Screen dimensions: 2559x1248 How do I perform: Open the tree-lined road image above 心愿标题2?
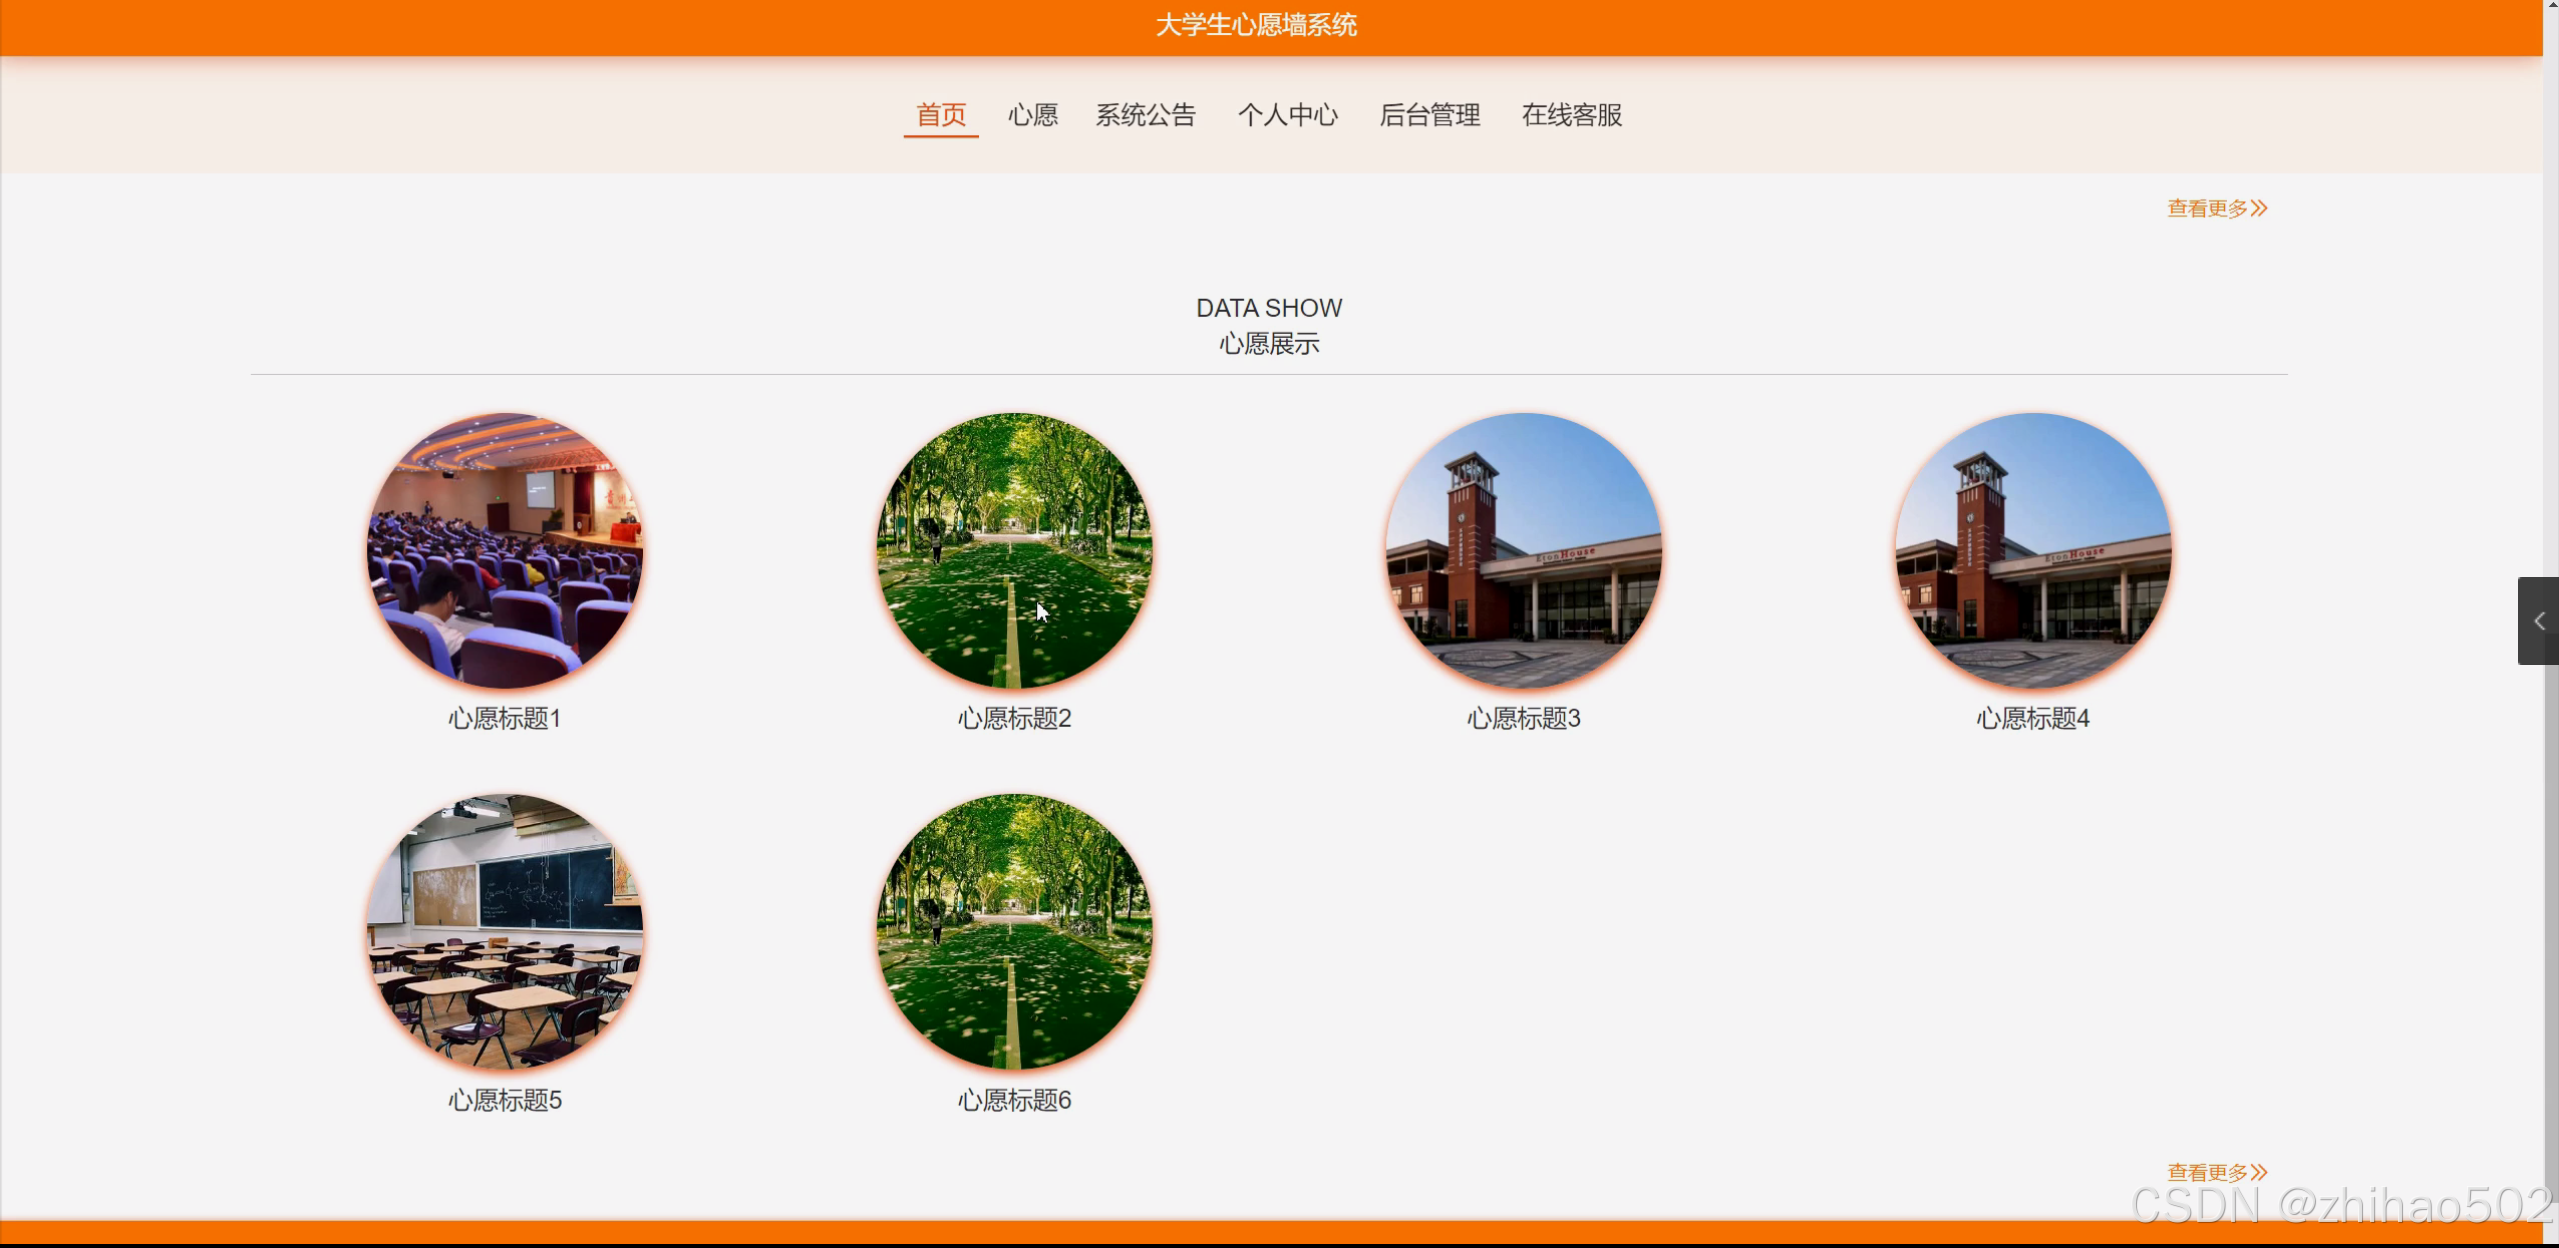tap(1014, 550)
